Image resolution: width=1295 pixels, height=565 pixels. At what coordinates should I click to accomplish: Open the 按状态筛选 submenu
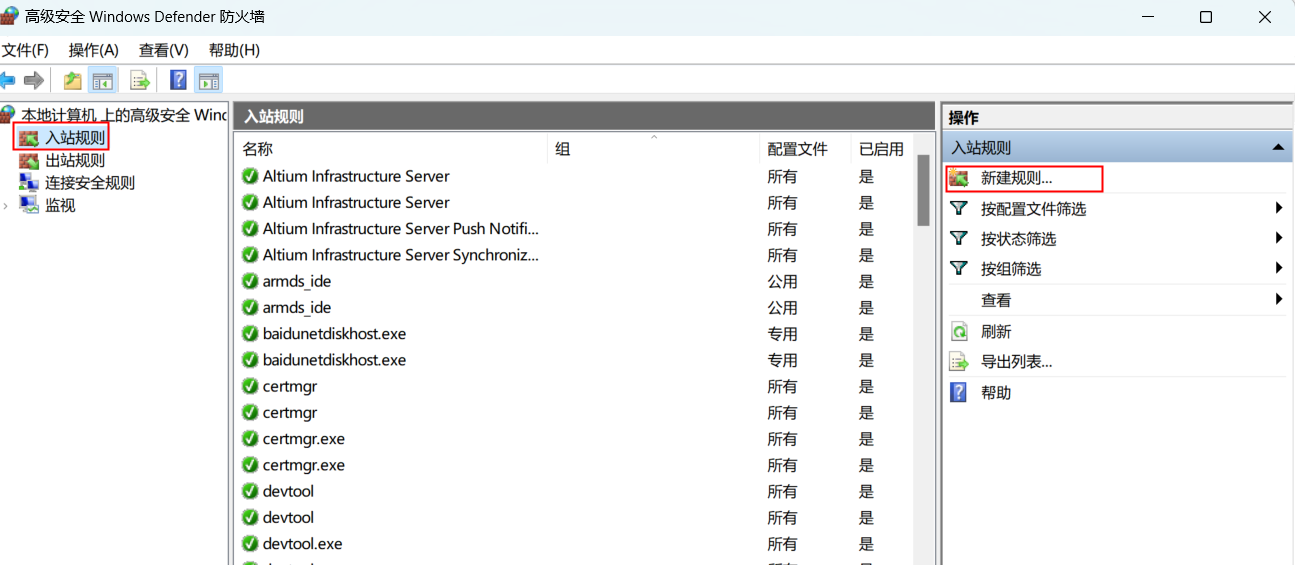point(1018,239)
